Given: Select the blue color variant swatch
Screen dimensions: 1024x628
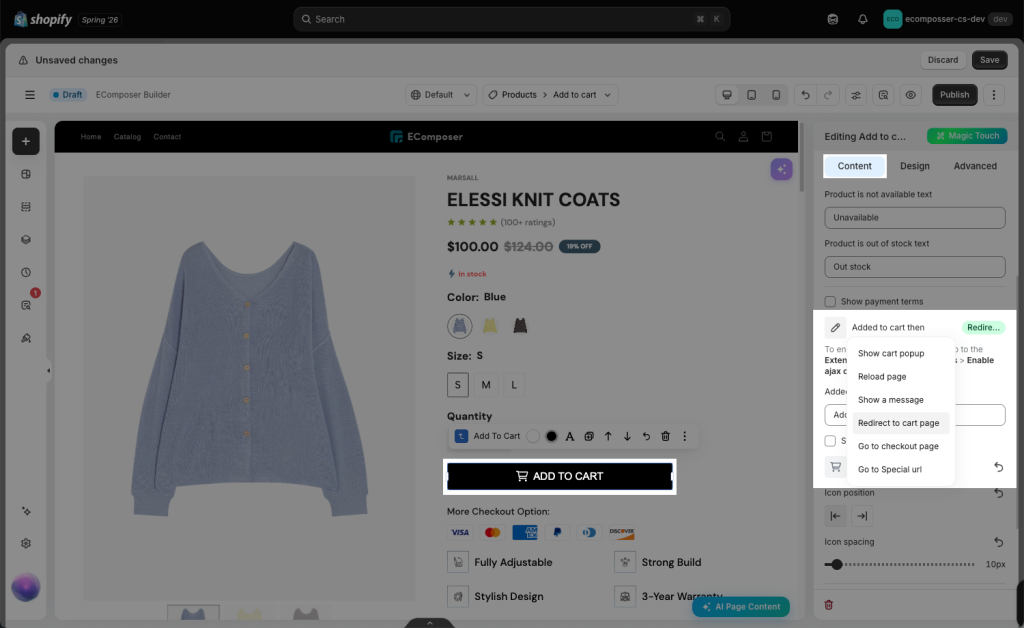Looking at the screenshot, I should (460, 326).
